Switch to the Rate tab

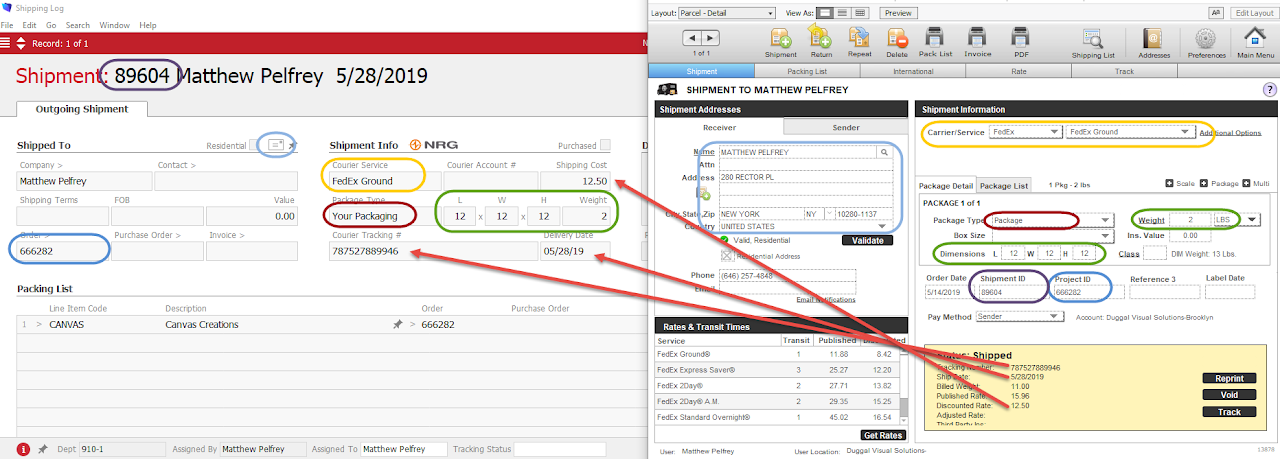point(1018,72)
